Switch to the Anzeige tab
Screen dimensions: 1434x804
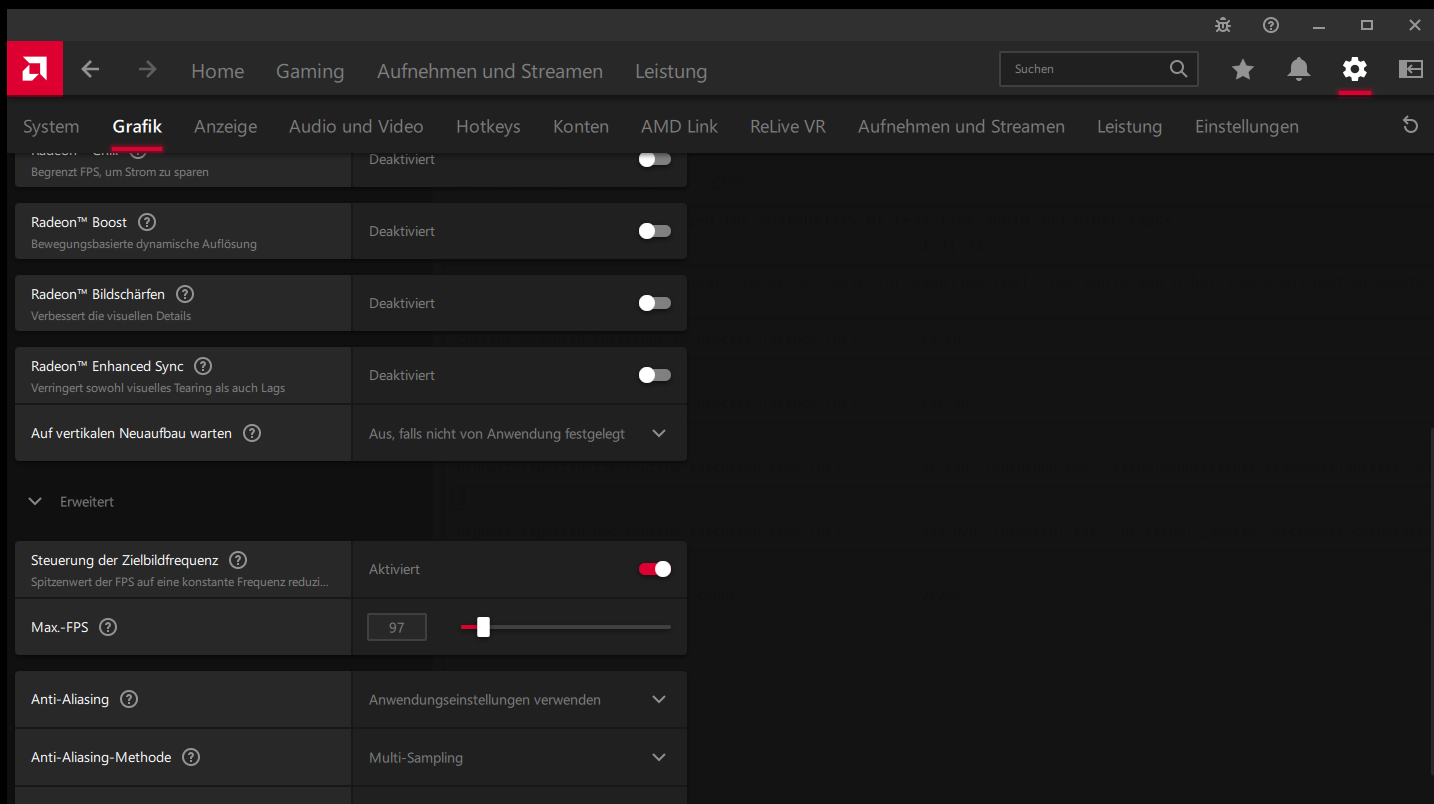(x=225, y=126)
